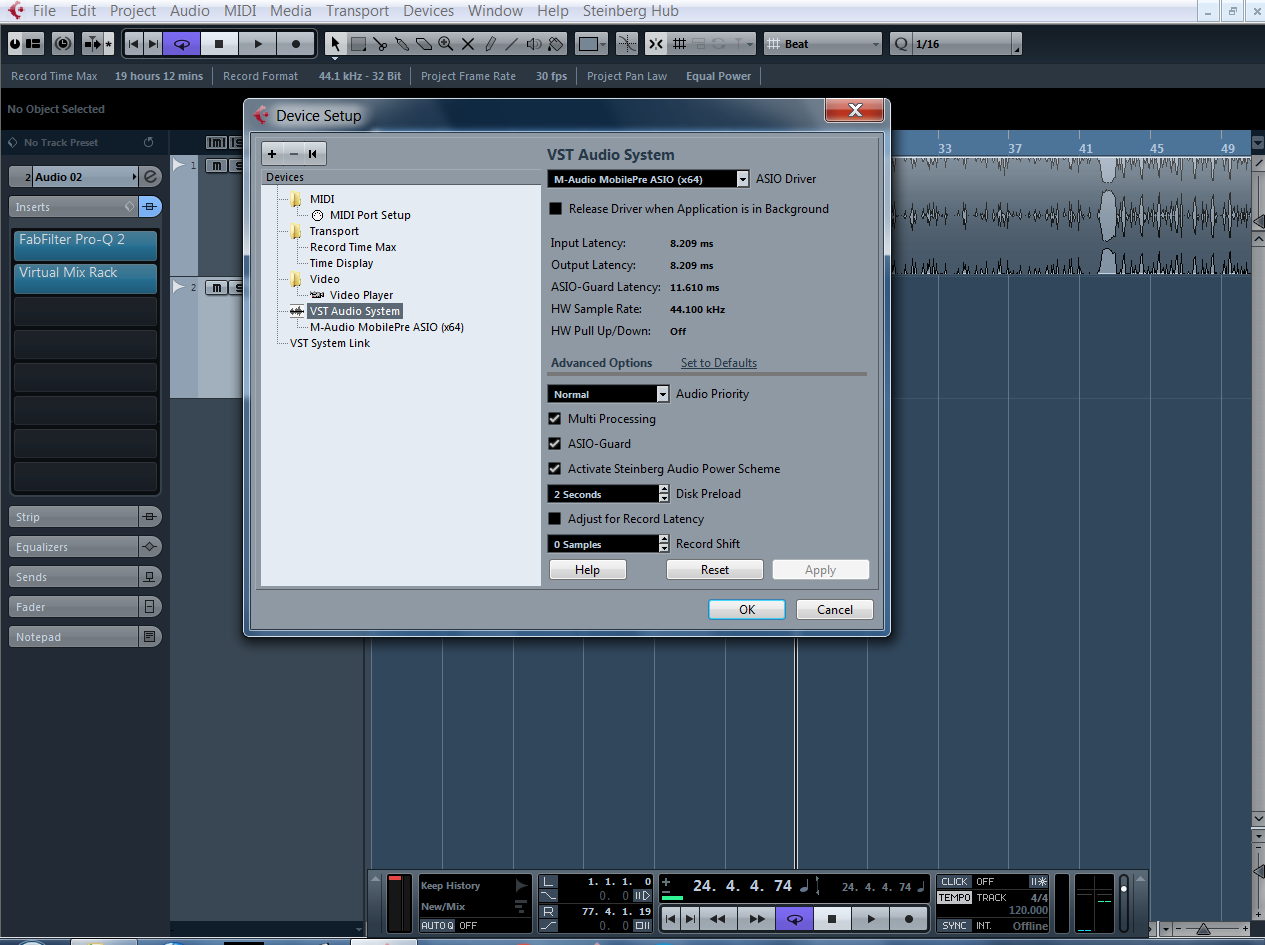Select the Play speaker tool
The image size is (1265, 945).
[534, 44]
